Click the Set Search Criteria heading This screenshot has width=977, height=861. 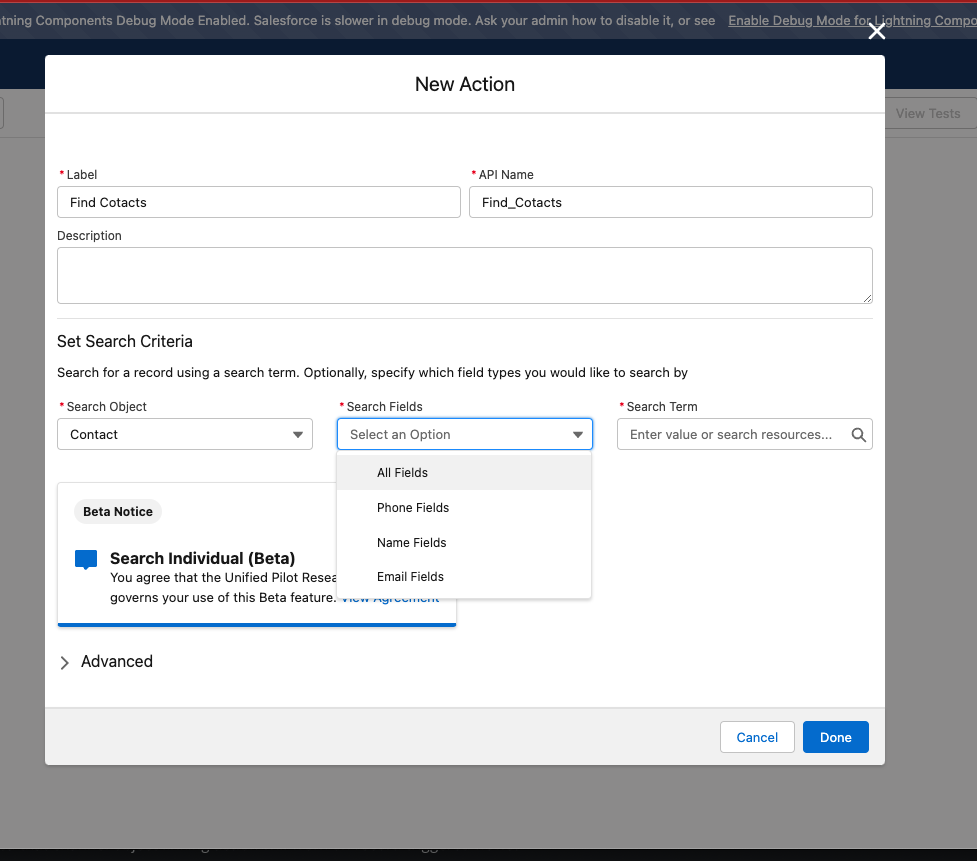coord(125,341)
